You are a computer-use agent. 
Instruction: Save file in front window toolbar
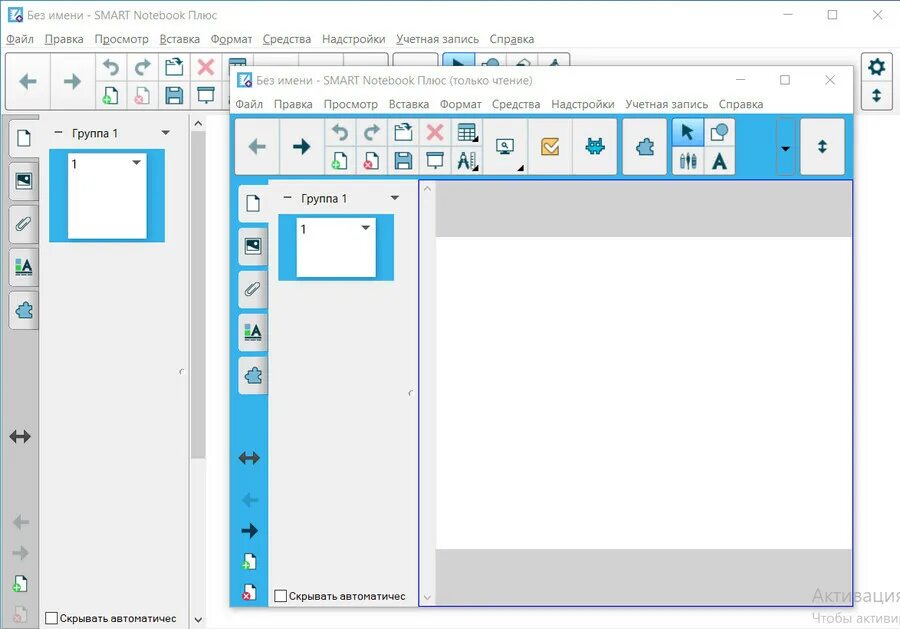click(403, 161)
